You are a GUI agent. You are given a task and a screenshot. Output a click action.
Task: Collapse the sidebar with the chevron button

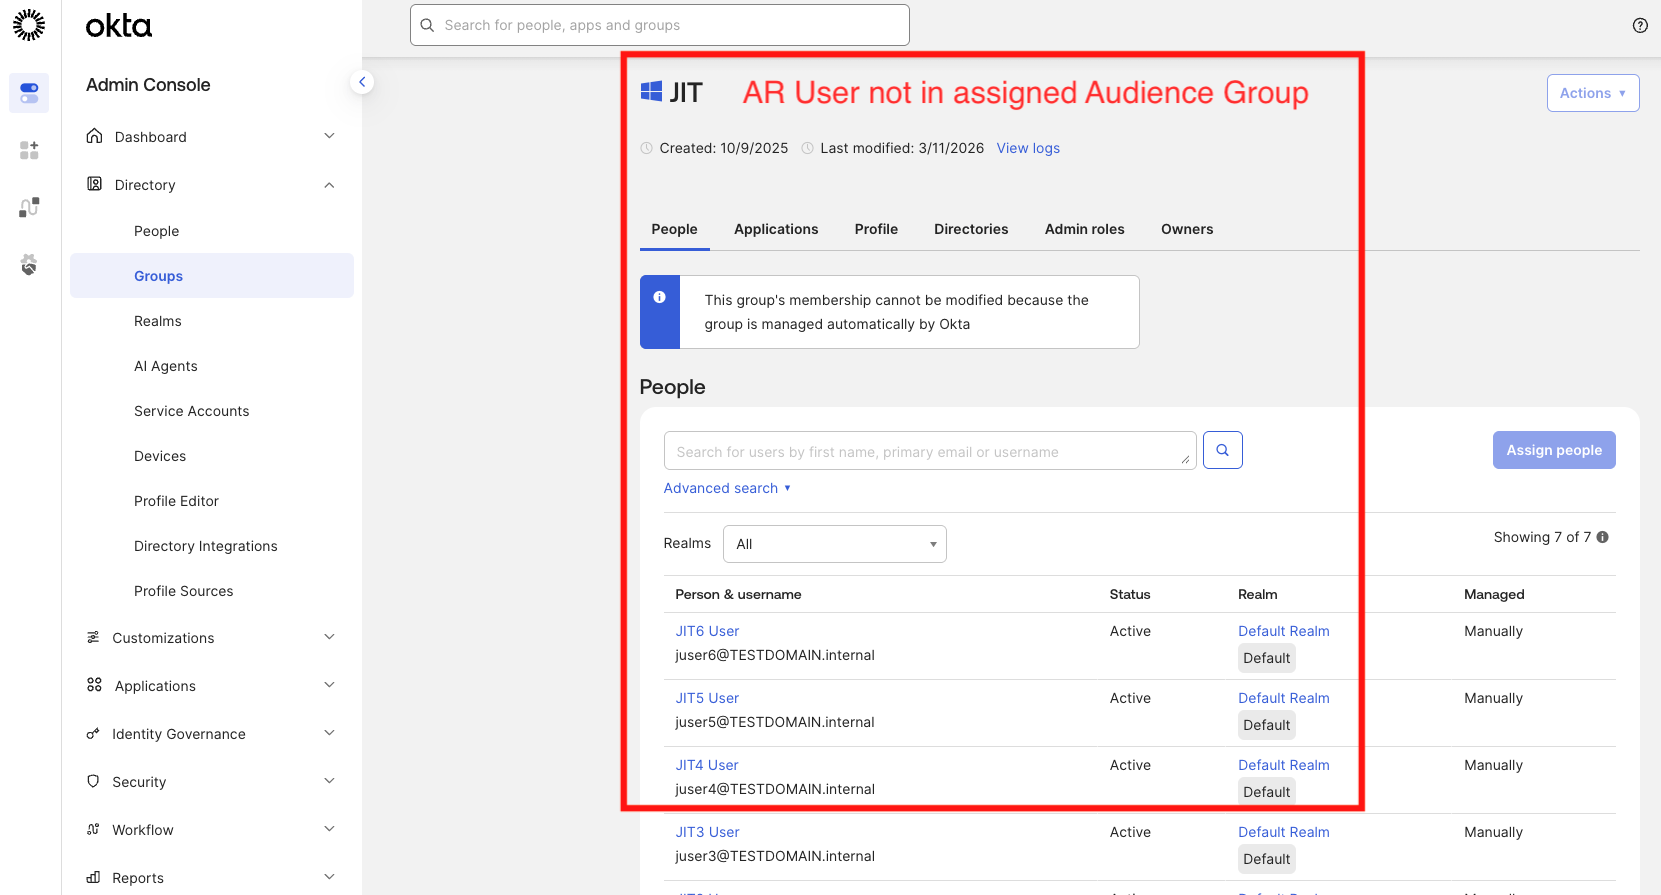click(x=362, y=82)
